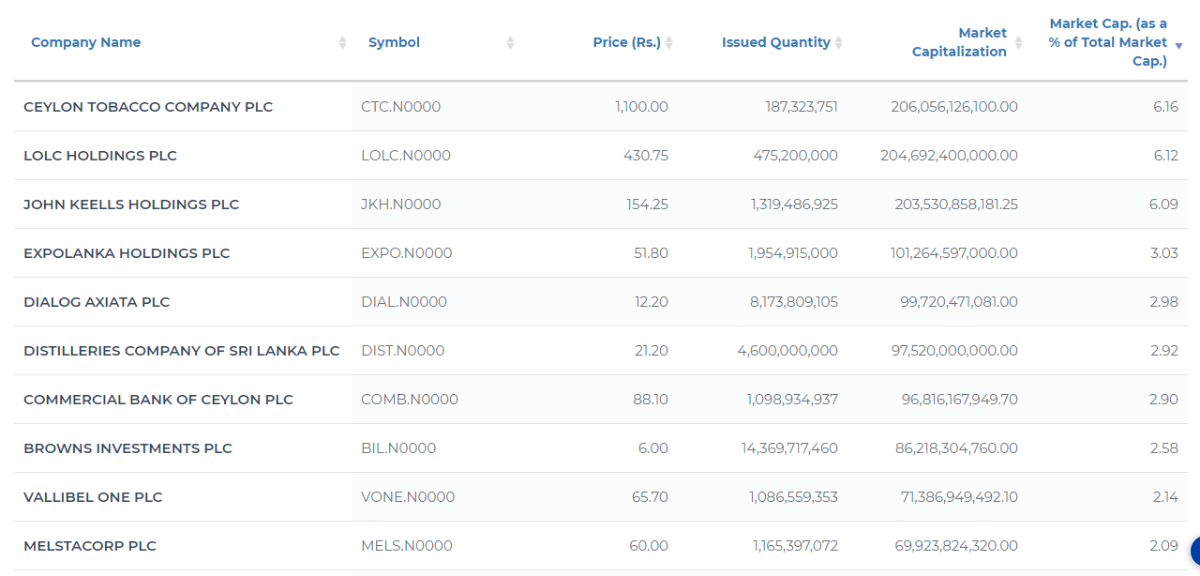Image resolution: width=1200 pixels, height=576 pixels.
Task: Click sort arrows beside Market Capitalization
Action: (x=1019, y=42)
